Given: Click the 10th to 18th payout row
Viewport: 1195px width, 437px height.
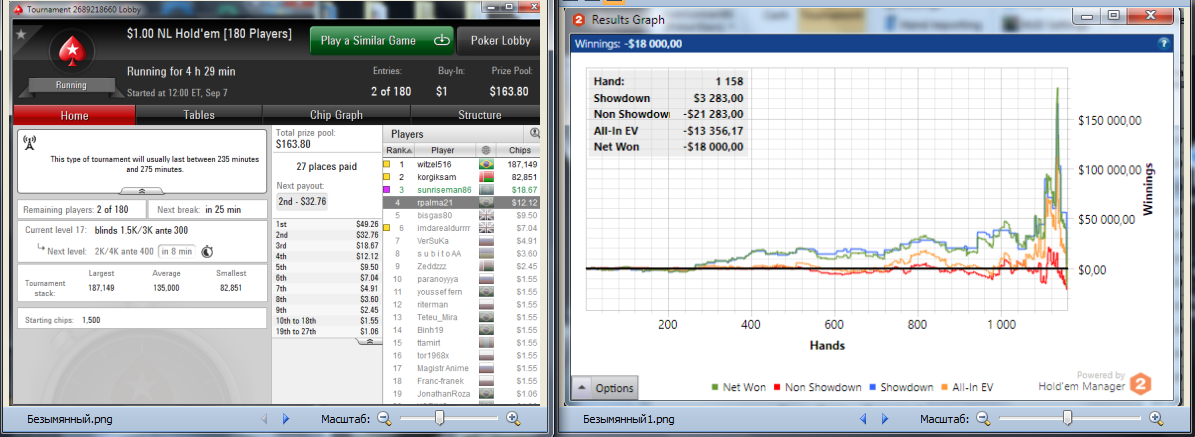Looking at the screenshot, I should [327, 321].
